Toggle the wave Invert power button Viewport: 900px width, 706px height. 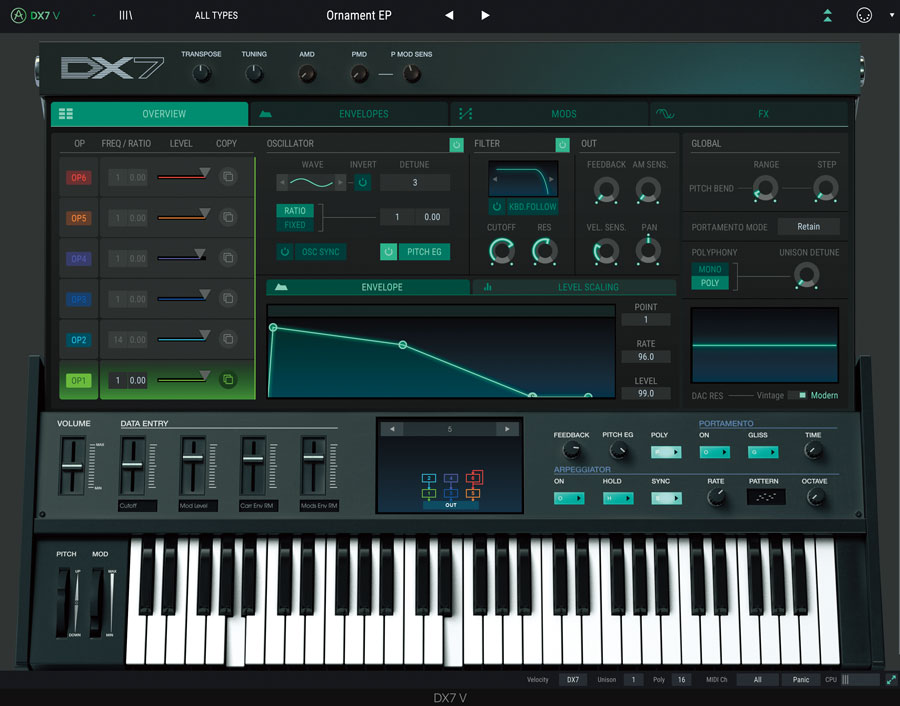pyautogui.click(x=363, y=183)
